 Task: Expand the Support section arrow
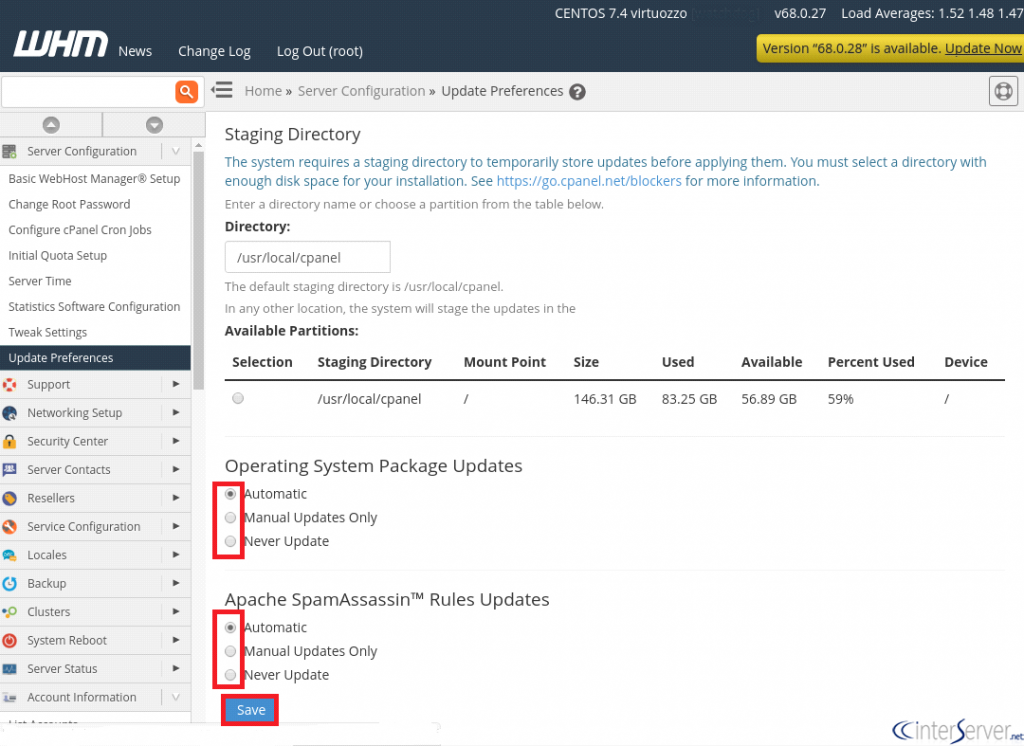tap(176, 384)
